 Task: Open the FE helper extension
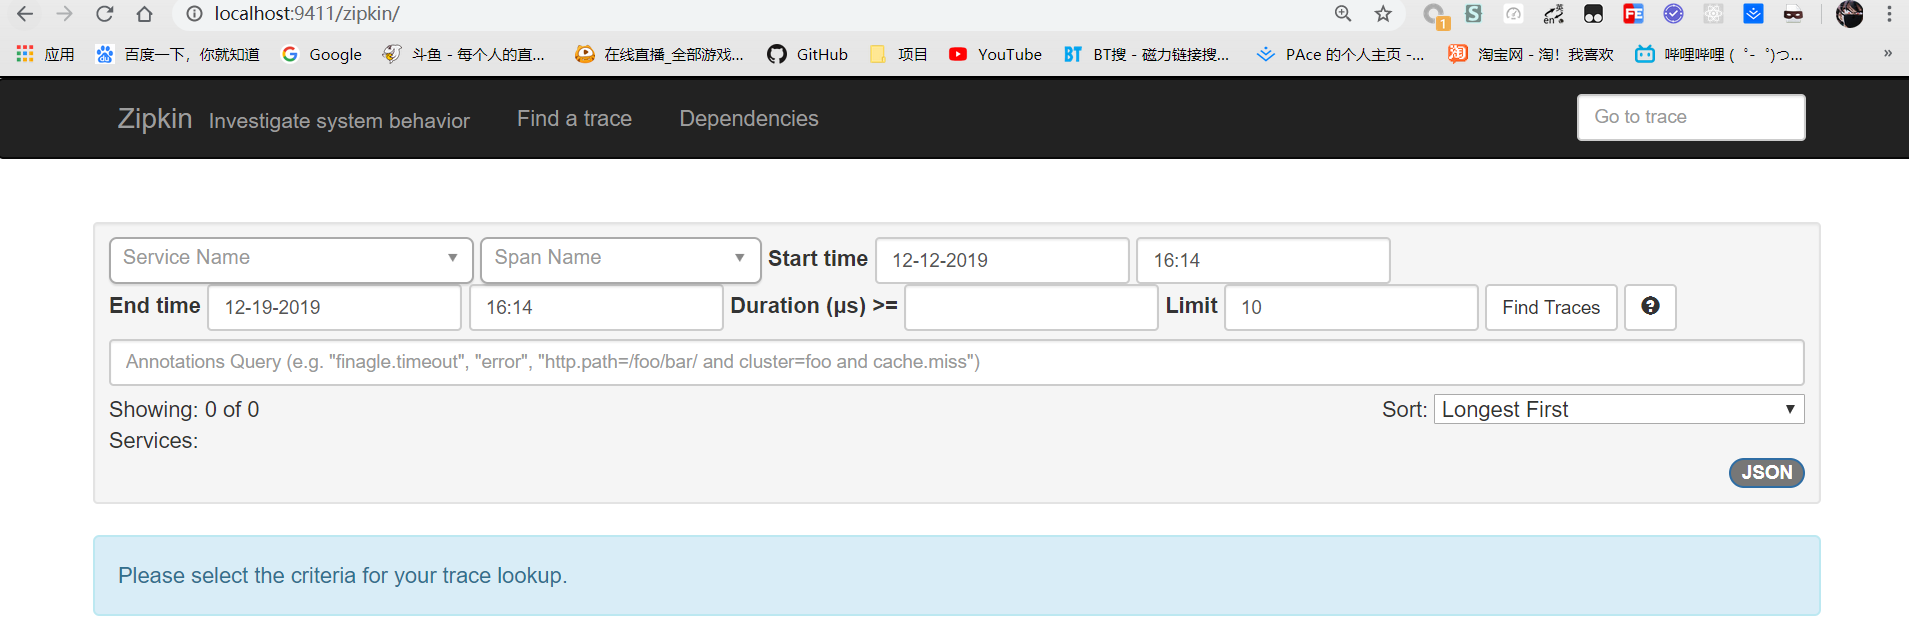tap(1633, 14)
